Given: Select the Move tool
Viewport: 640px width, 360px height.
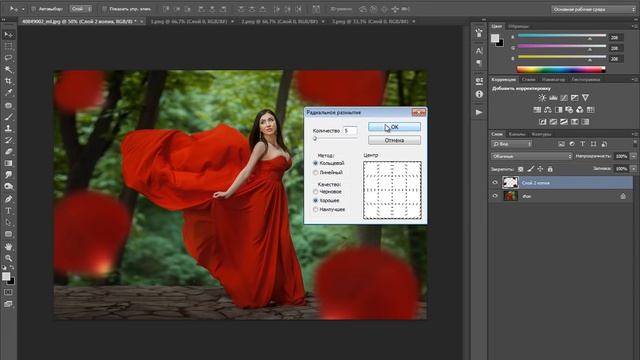Looking at the screenshot, I should 8,35.
